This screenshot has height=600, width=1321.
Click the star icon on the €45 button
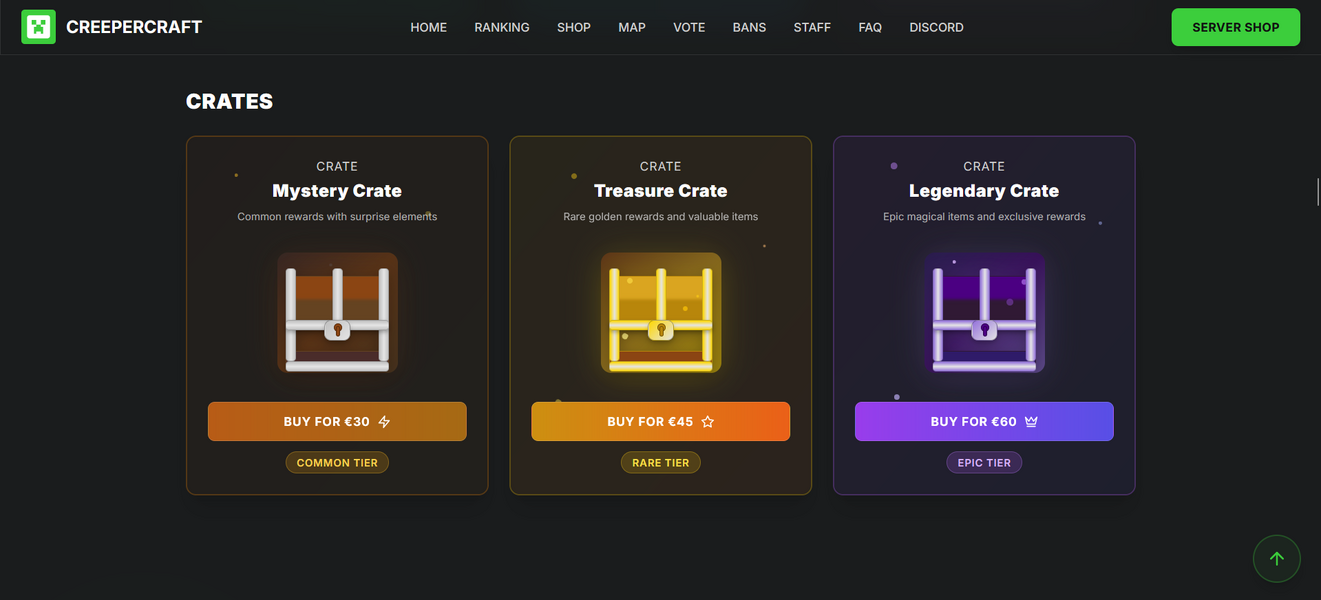tap(708, 422)
